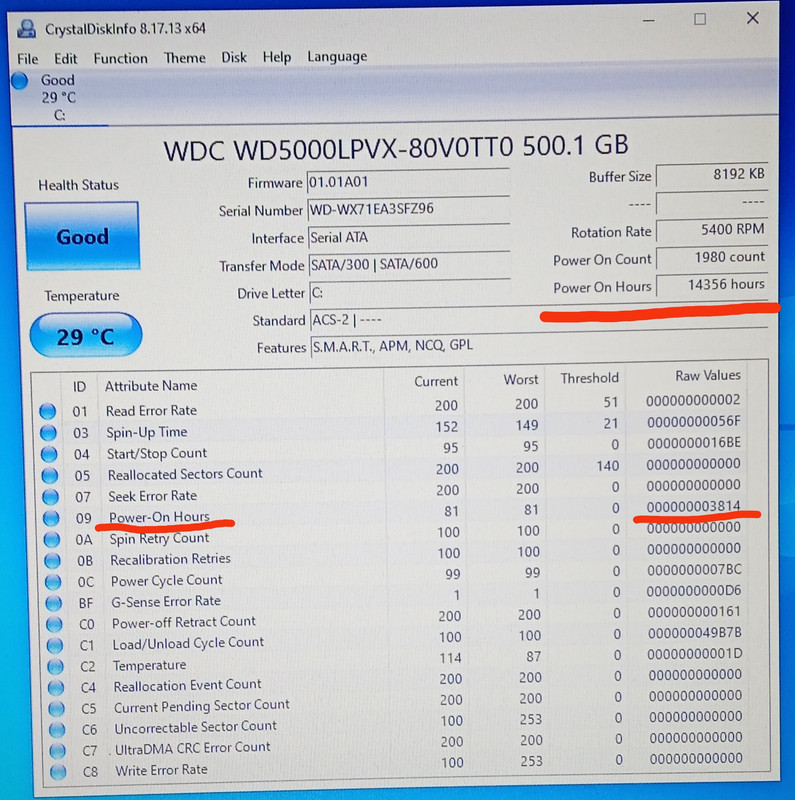Click the 29 °C temperature button
This screenshot has height=800, width=795.
(86, 335)
